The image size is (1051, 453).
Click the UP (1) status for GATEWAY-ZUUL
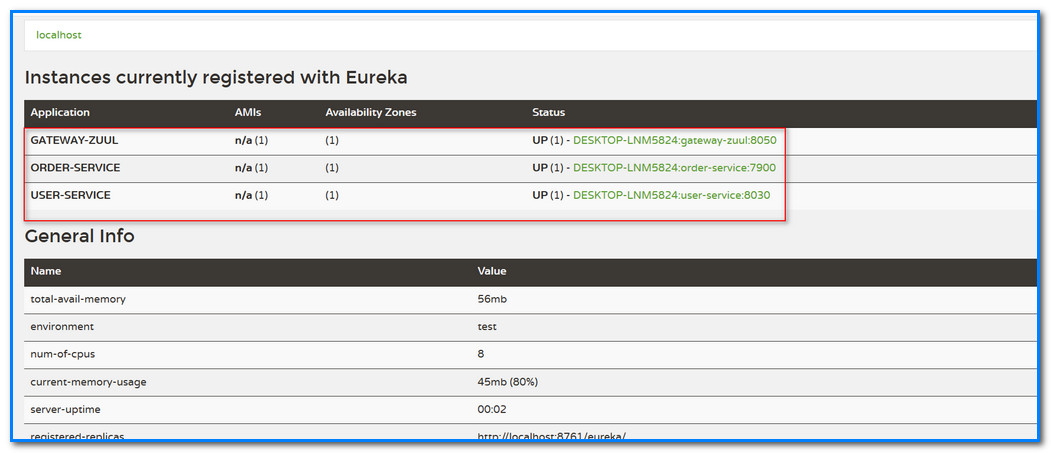pyautogui.click(x=548, y=141)
